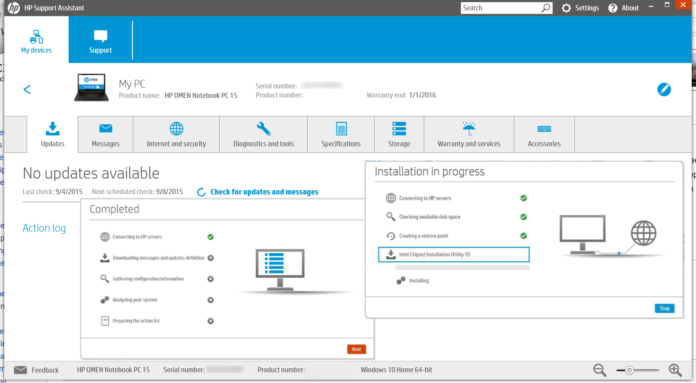
Task: Click the Windows 10 Home 64-bit status text
Action: tap(396, 370)
